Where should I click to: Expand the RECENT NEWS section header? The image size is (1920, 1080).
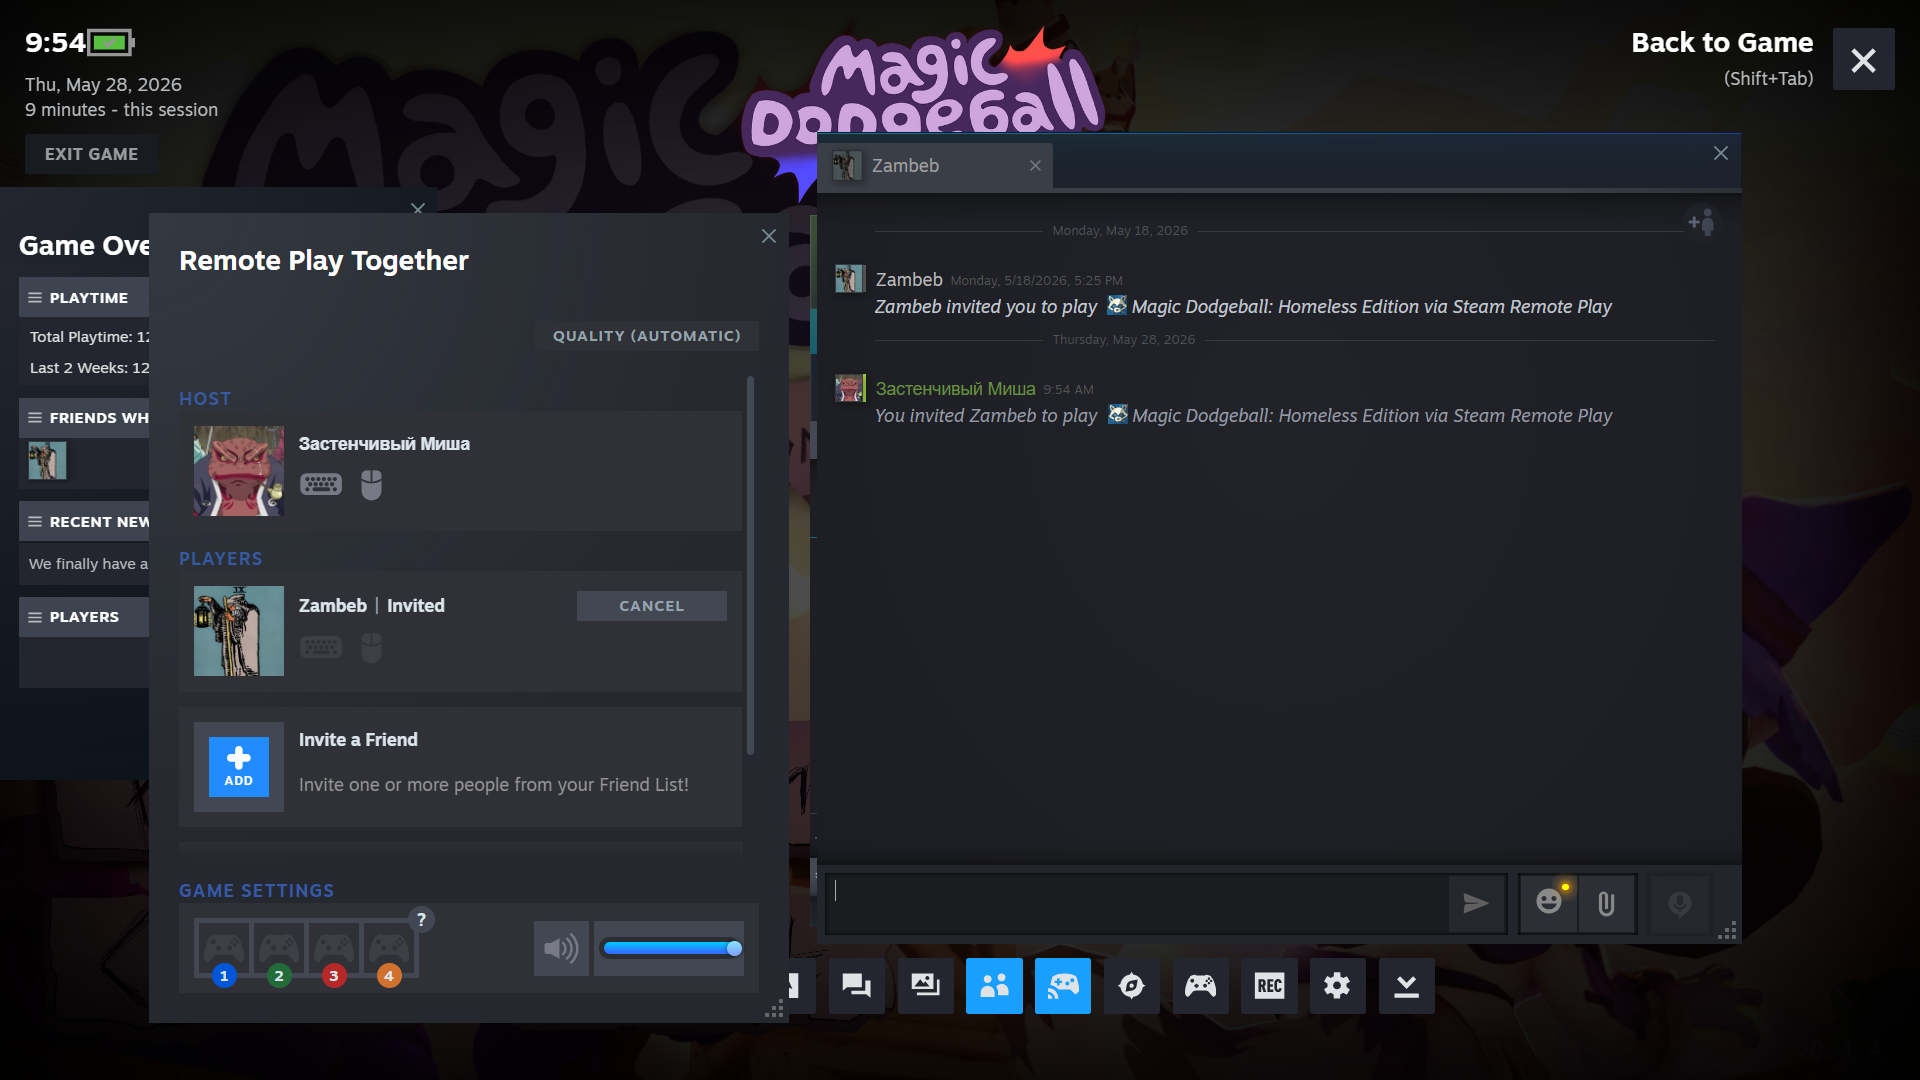pyautogui.click(x=84, y=522)
